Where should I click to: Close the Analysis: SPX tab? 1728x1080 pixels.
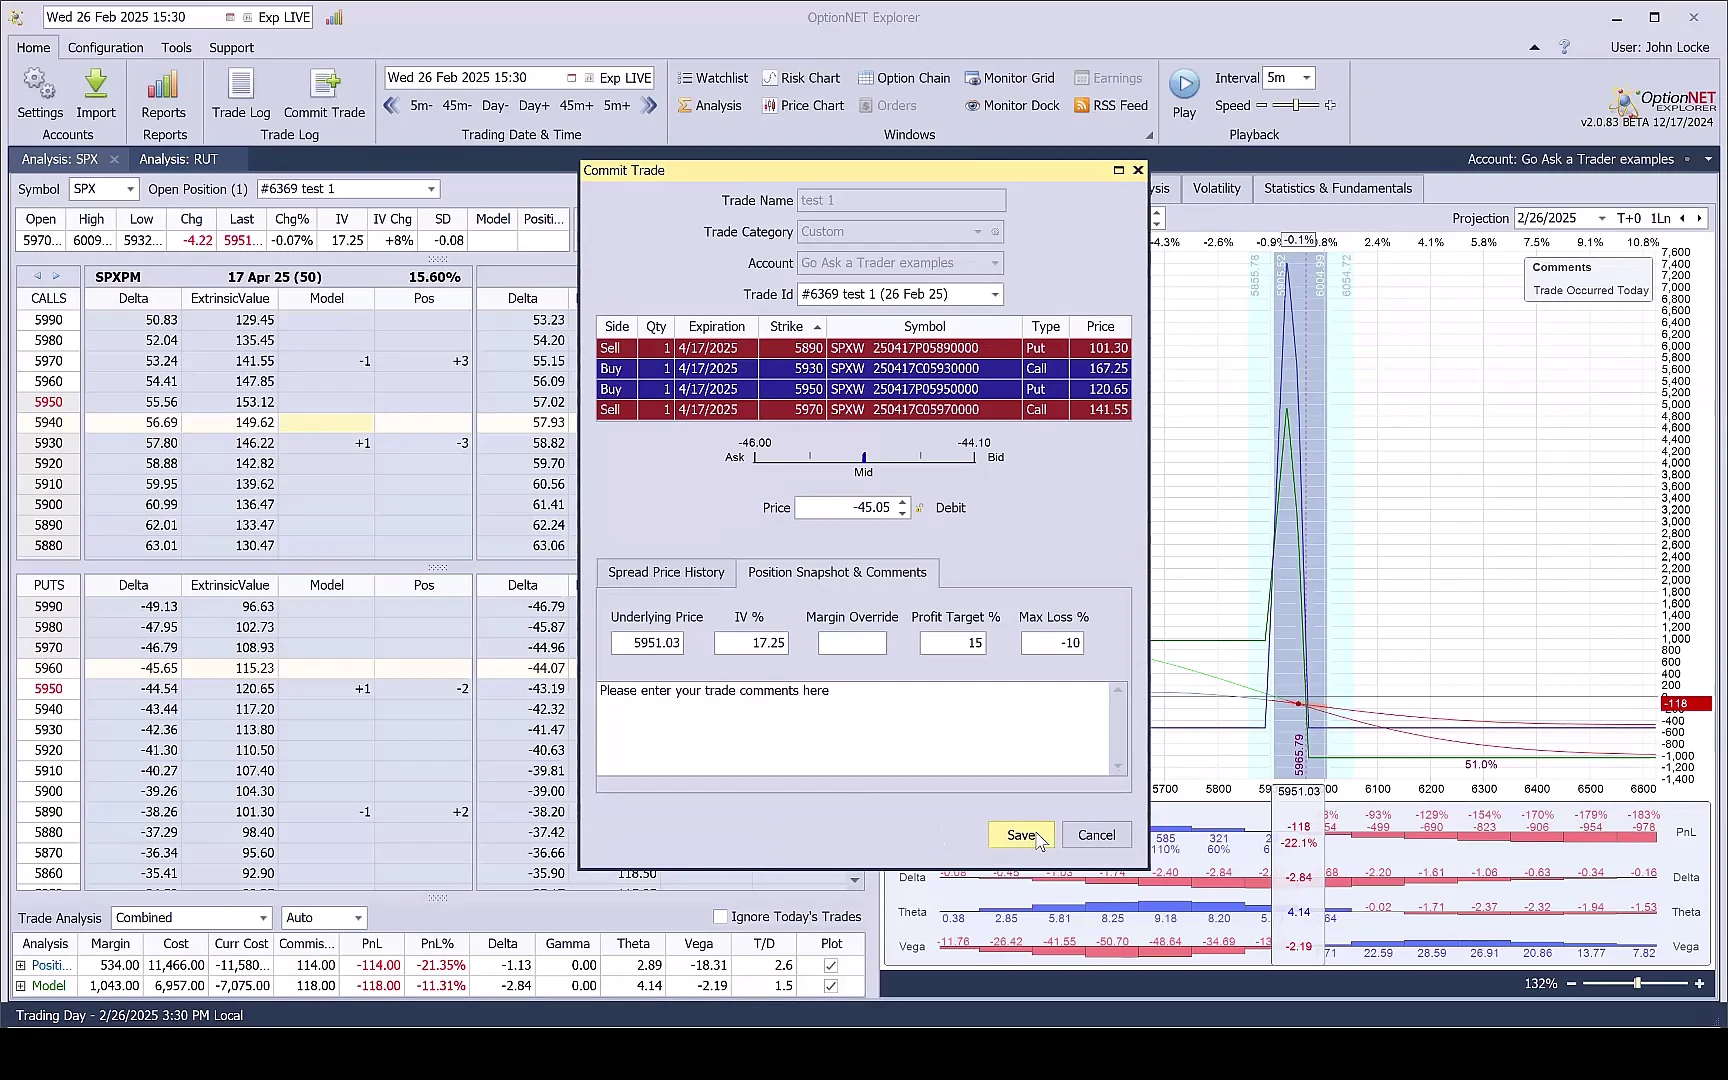click(x=114, y=159)
